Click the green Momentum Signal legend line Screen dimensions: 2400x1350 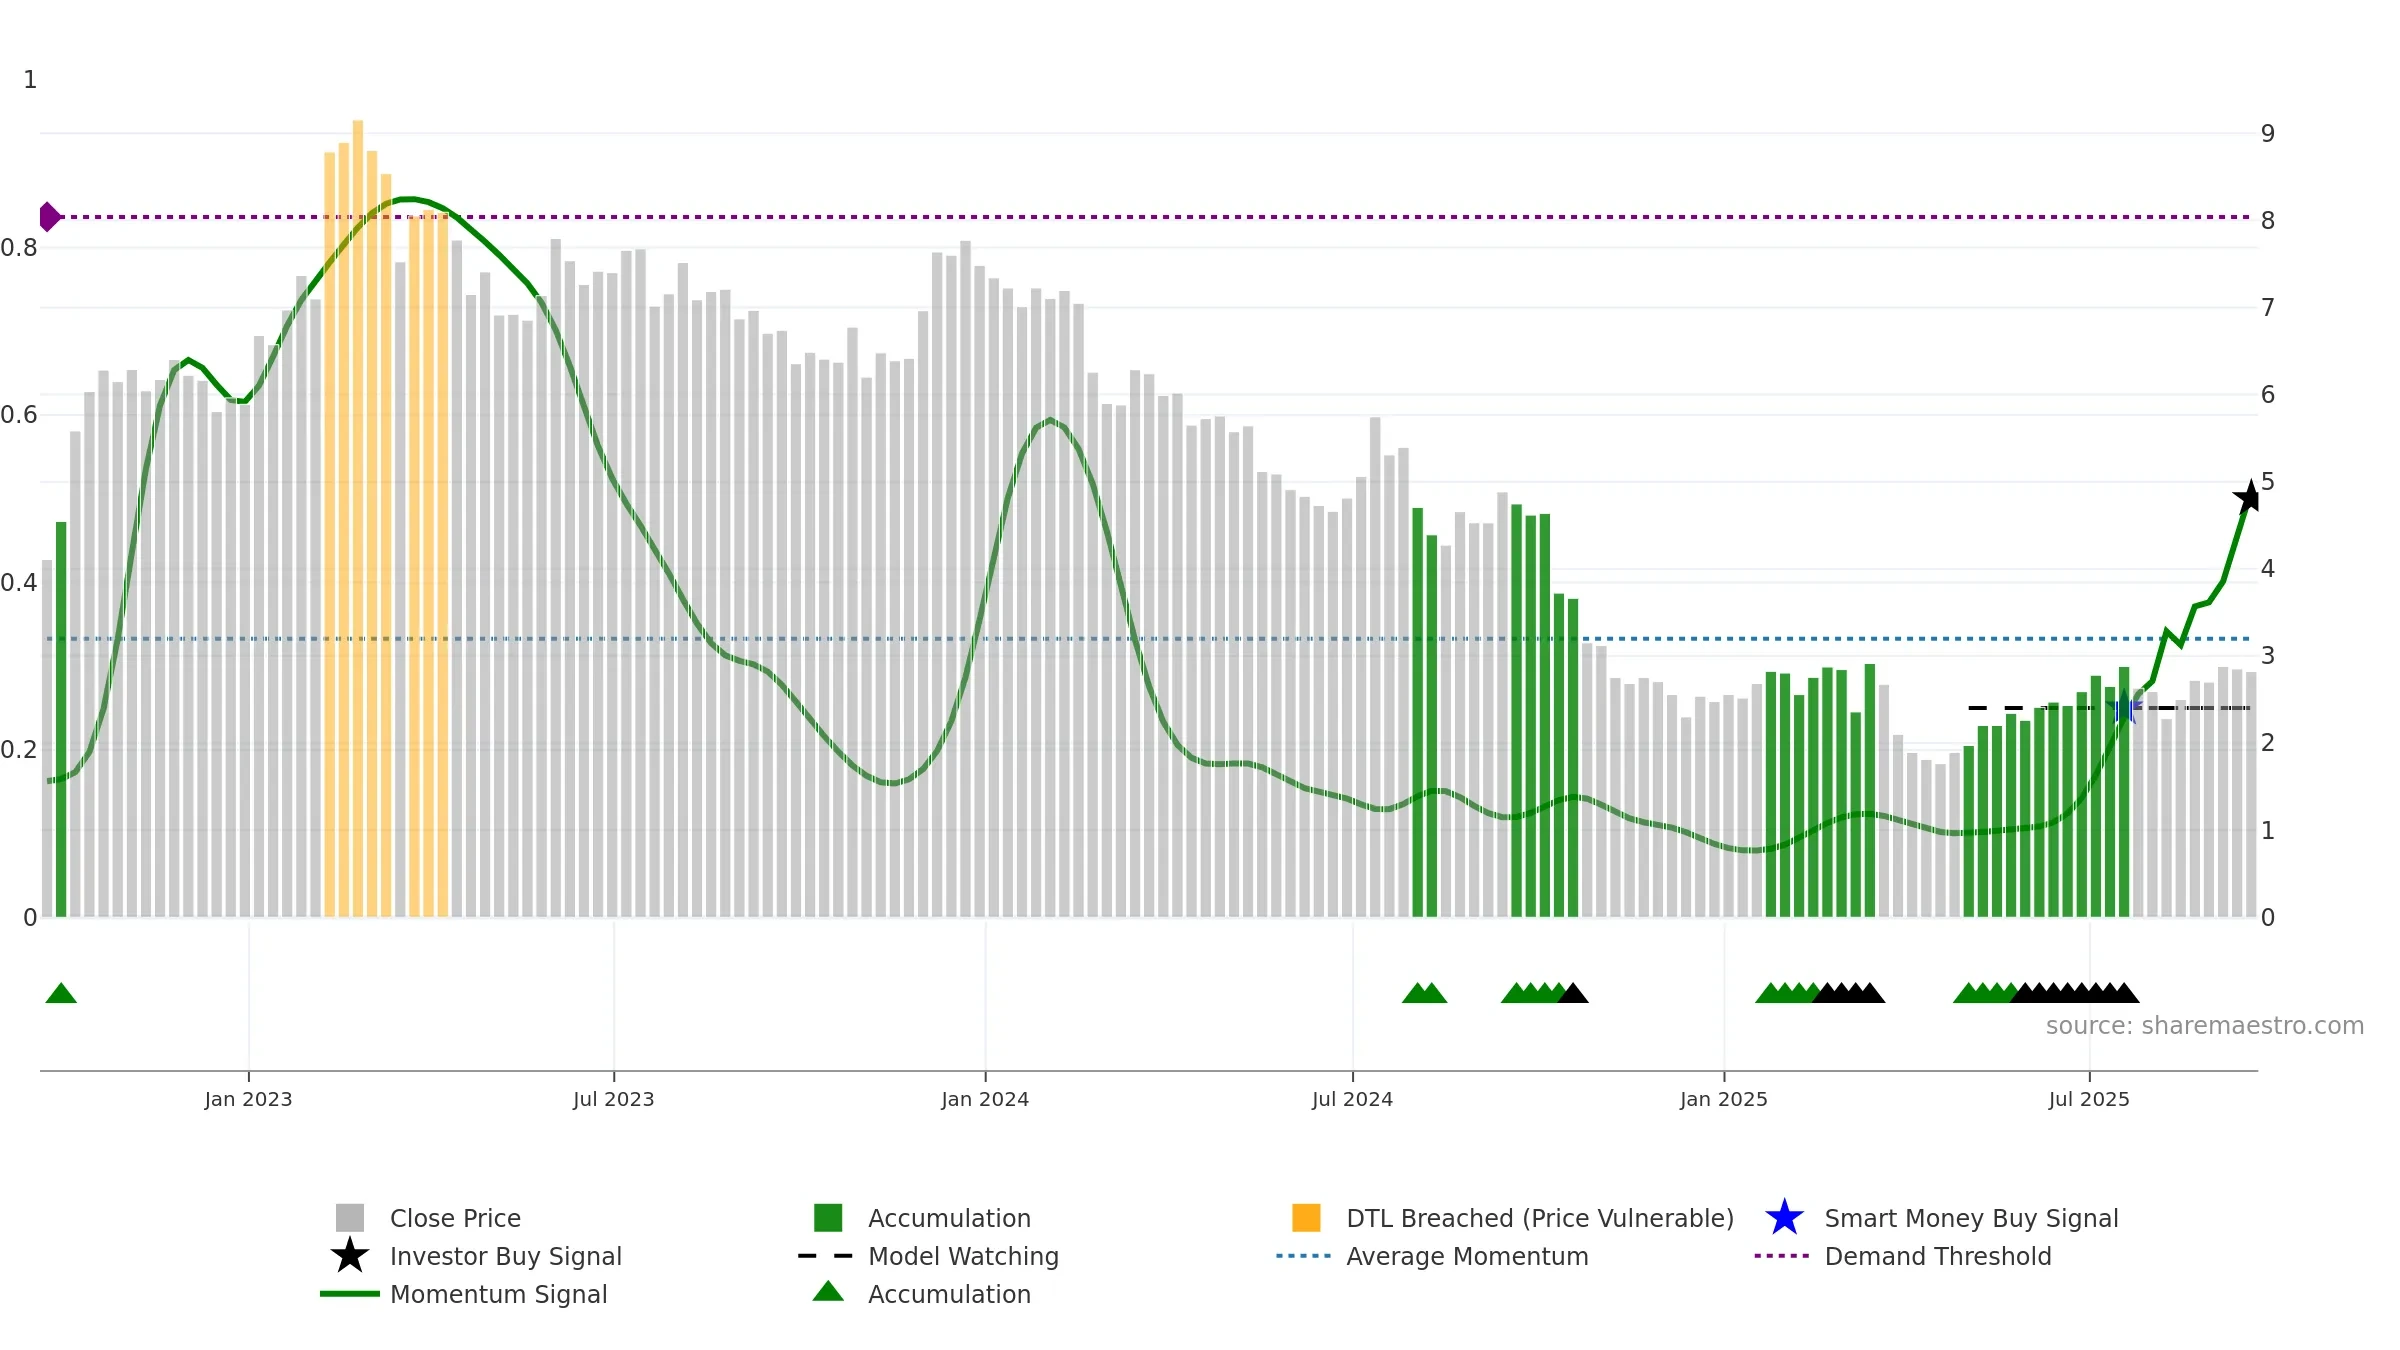(x=350, y=1294)
